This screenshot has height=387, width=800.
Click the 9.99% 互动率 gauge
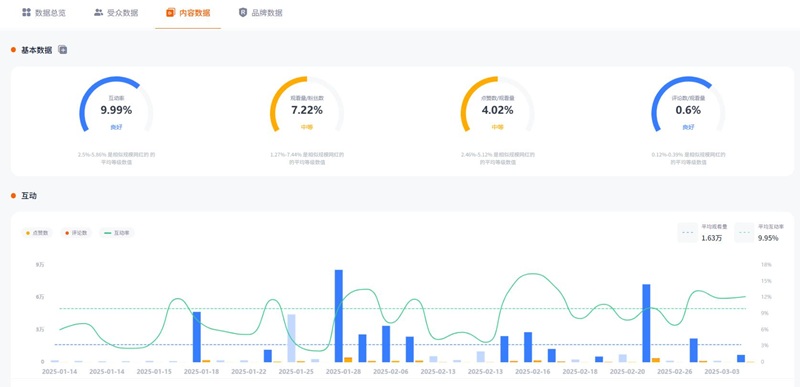[116, 104]
